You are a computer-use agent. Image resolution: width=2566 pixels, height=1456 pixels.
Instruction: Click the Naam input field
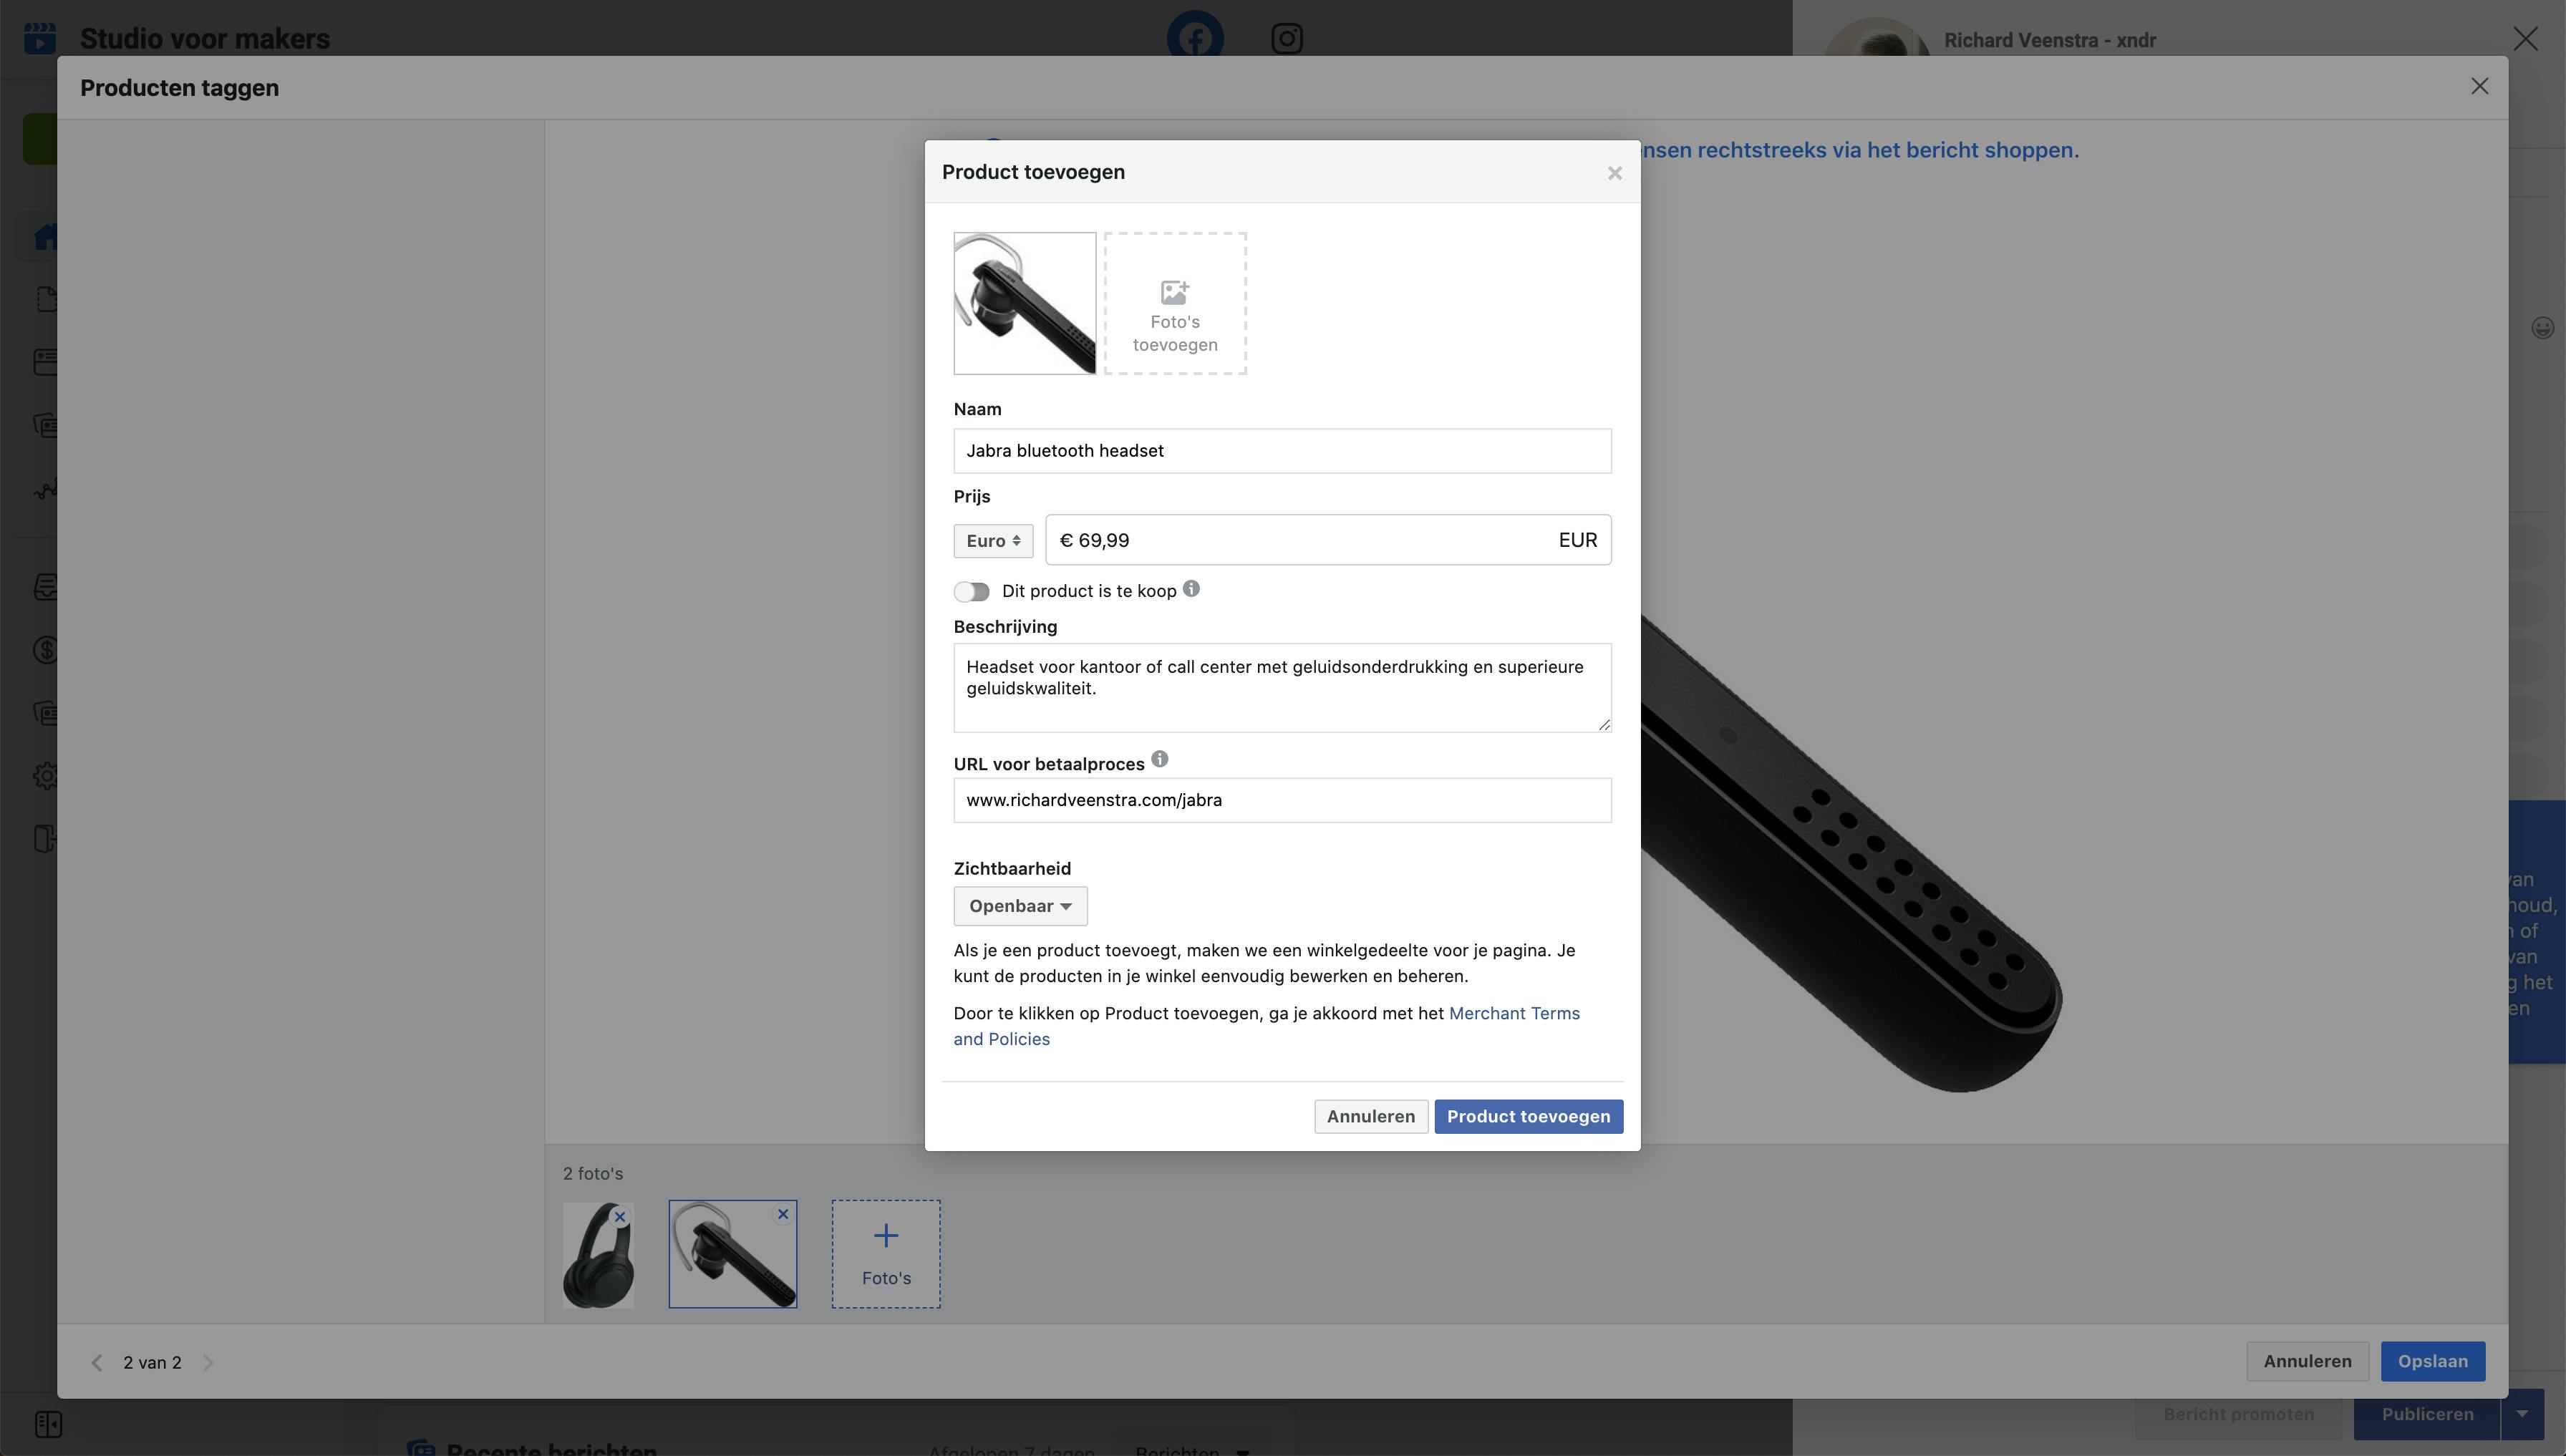coord(1281,451)
